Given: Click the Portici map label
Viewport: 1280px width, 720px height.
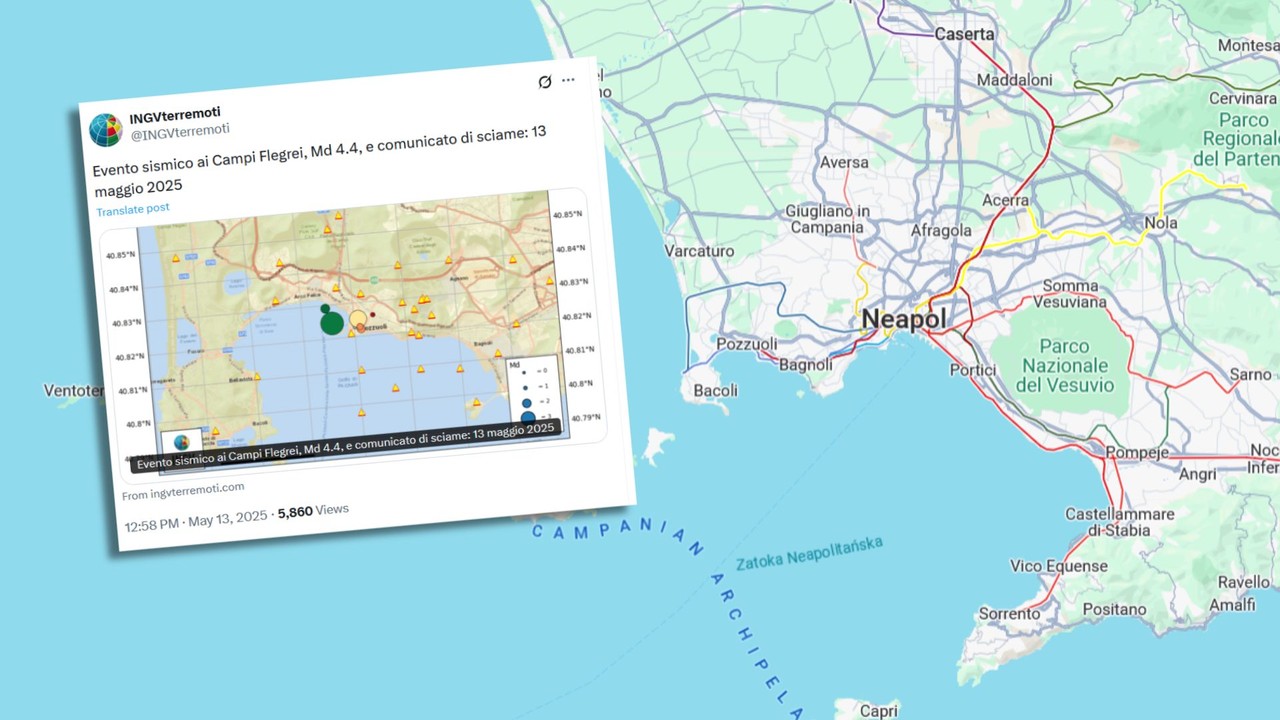Looking at the screenshot, I should pos(973,370).
